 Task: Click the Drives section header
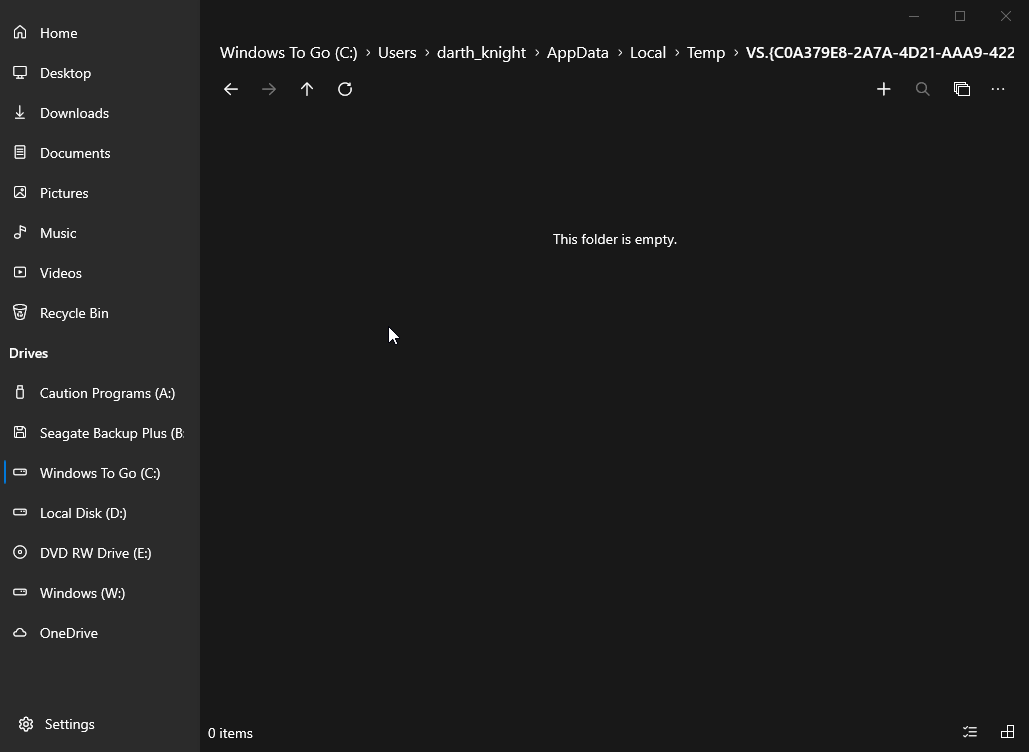29,353
